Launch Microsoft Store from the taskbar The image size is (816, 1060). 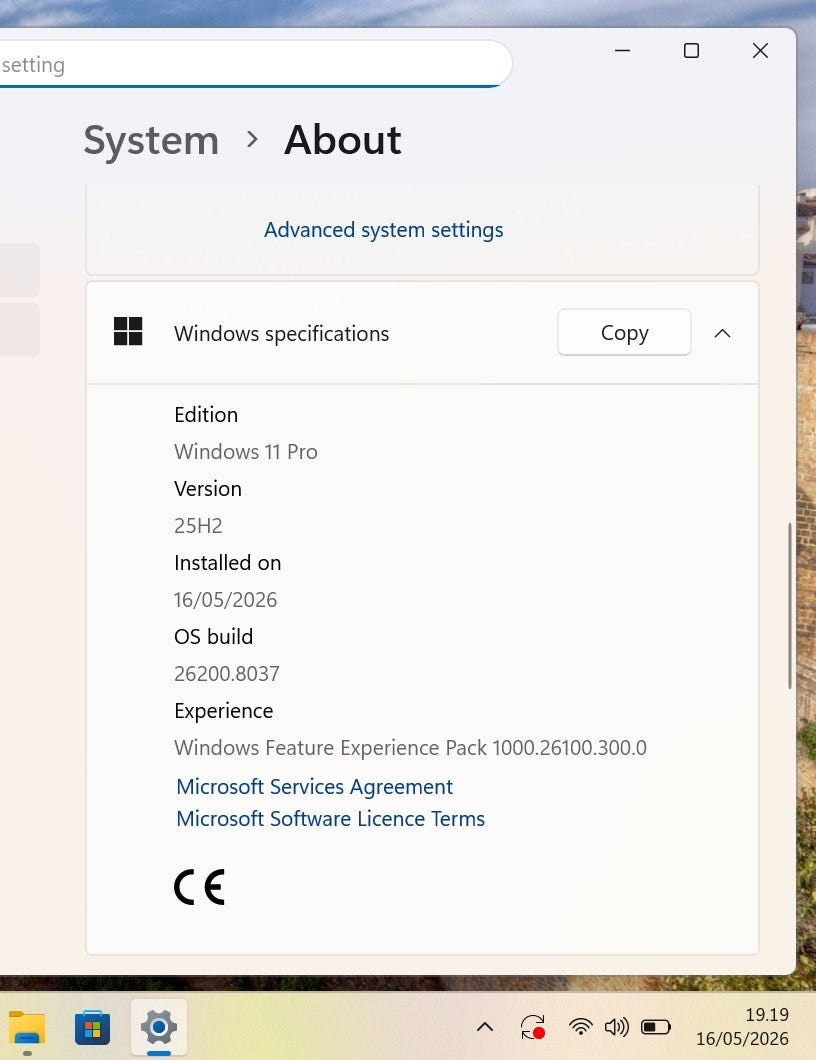(x=93, y=1028)
